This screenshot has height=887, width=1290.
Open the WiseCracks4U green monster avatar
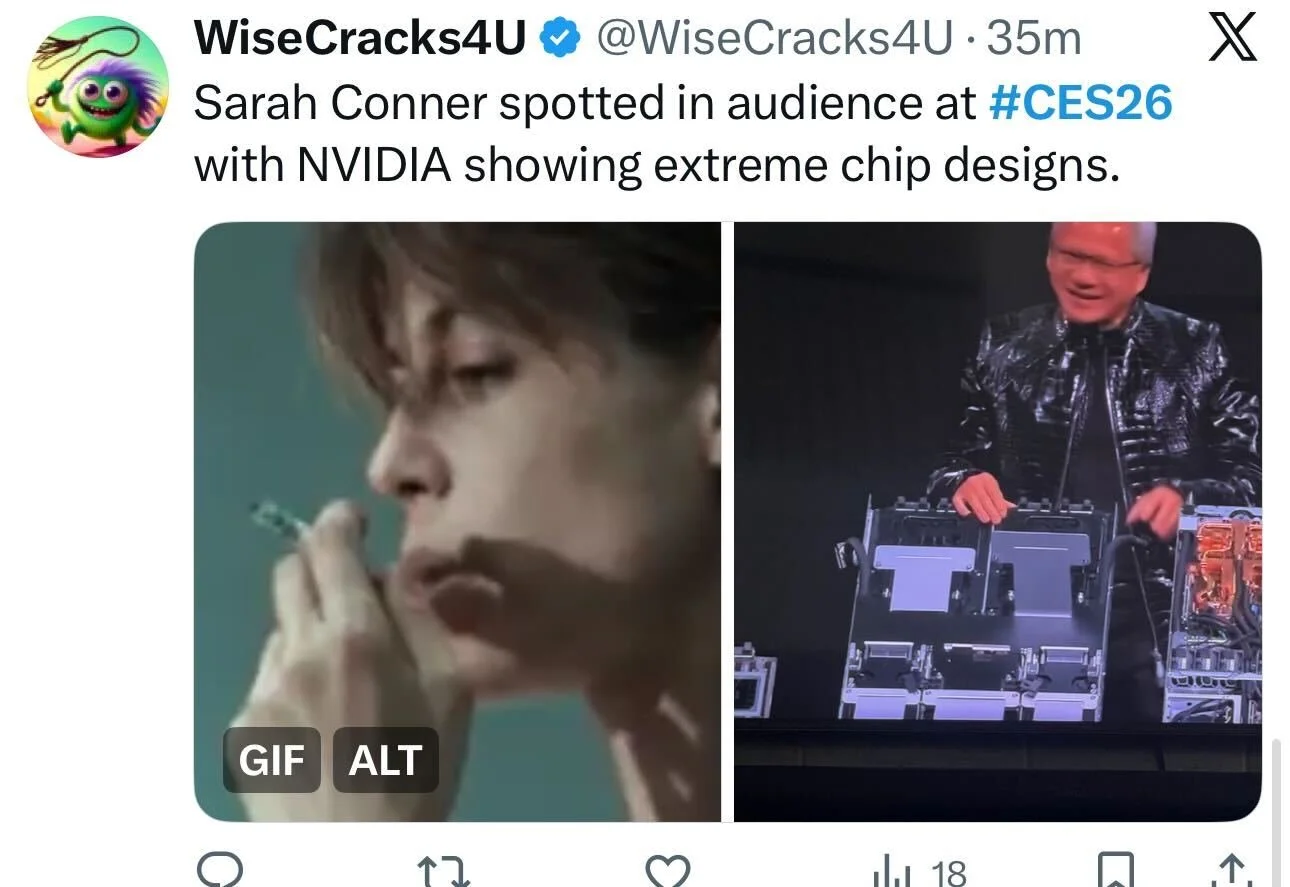[97, 87]
